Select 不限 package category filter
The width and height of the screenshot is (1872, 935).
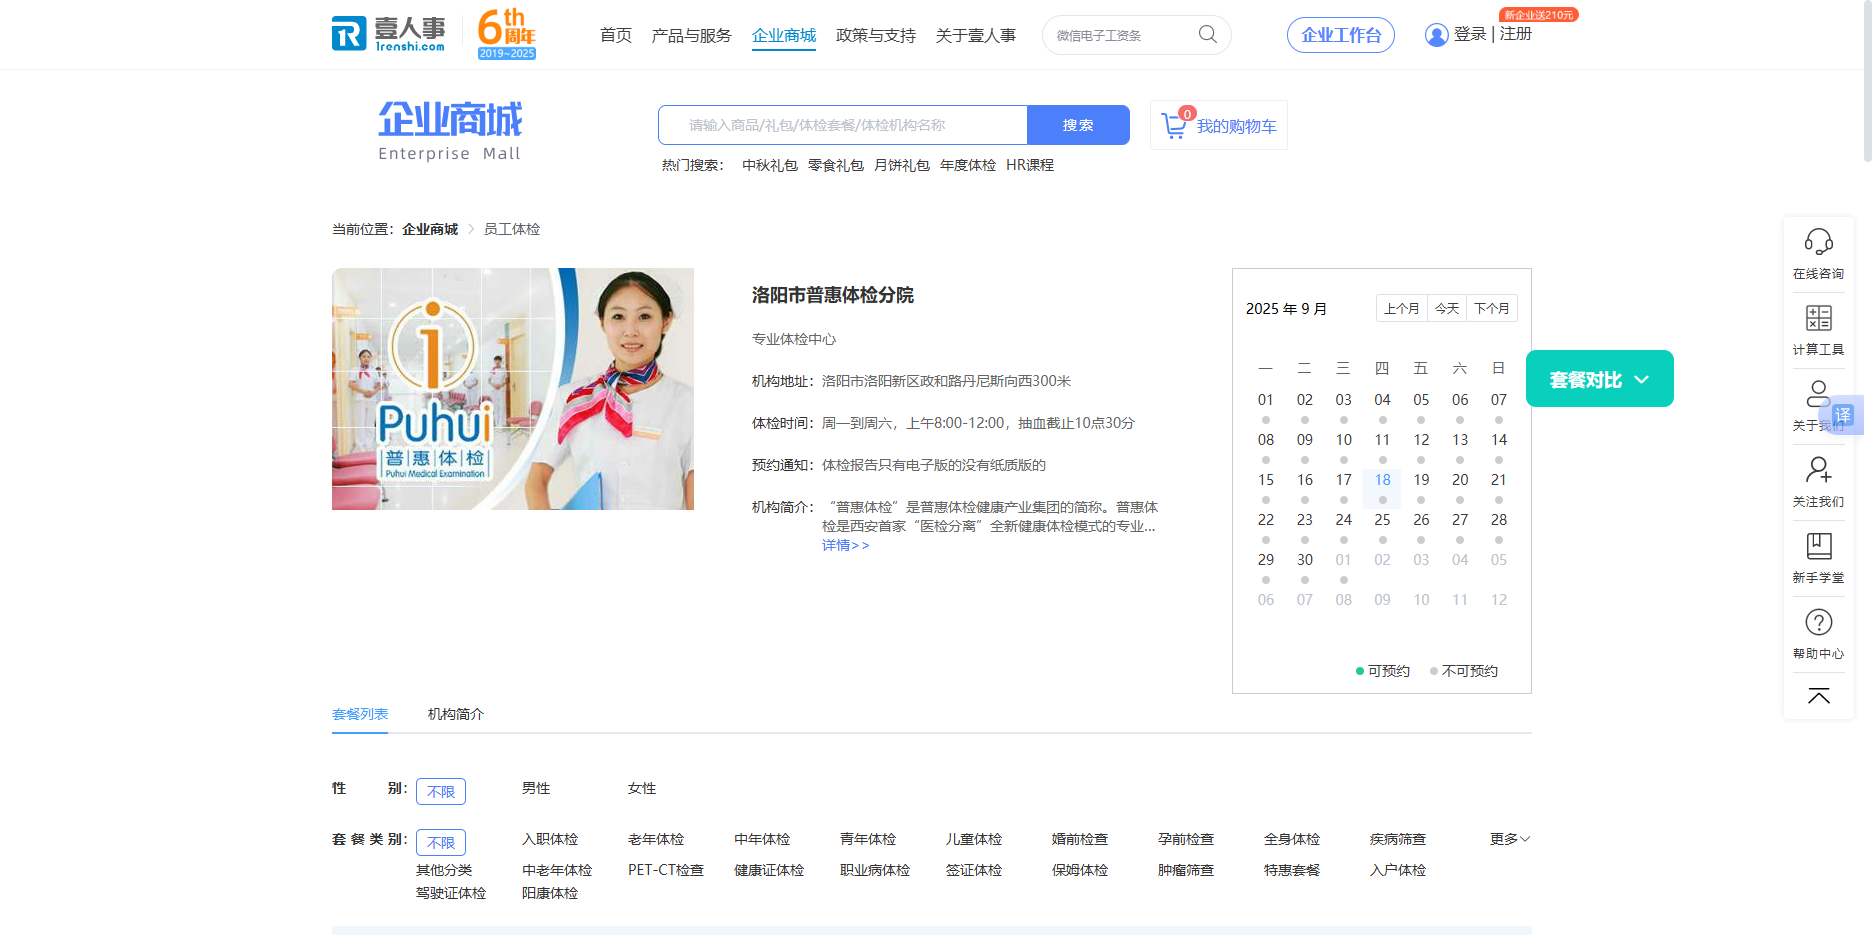(x=441, y=842)
